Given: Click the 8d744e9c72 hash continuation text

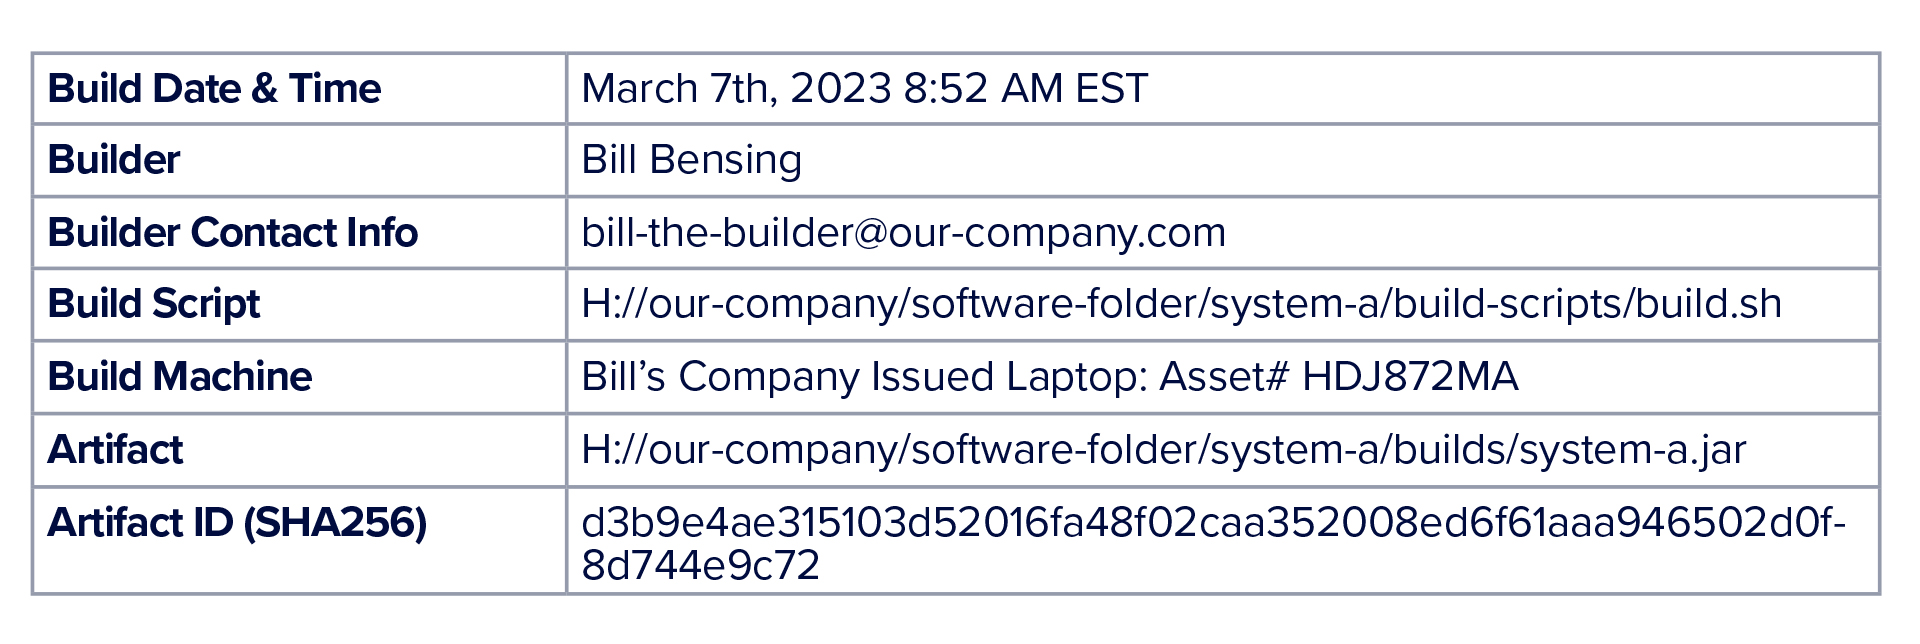Looking at the screenshot, I should pos(700,566).
